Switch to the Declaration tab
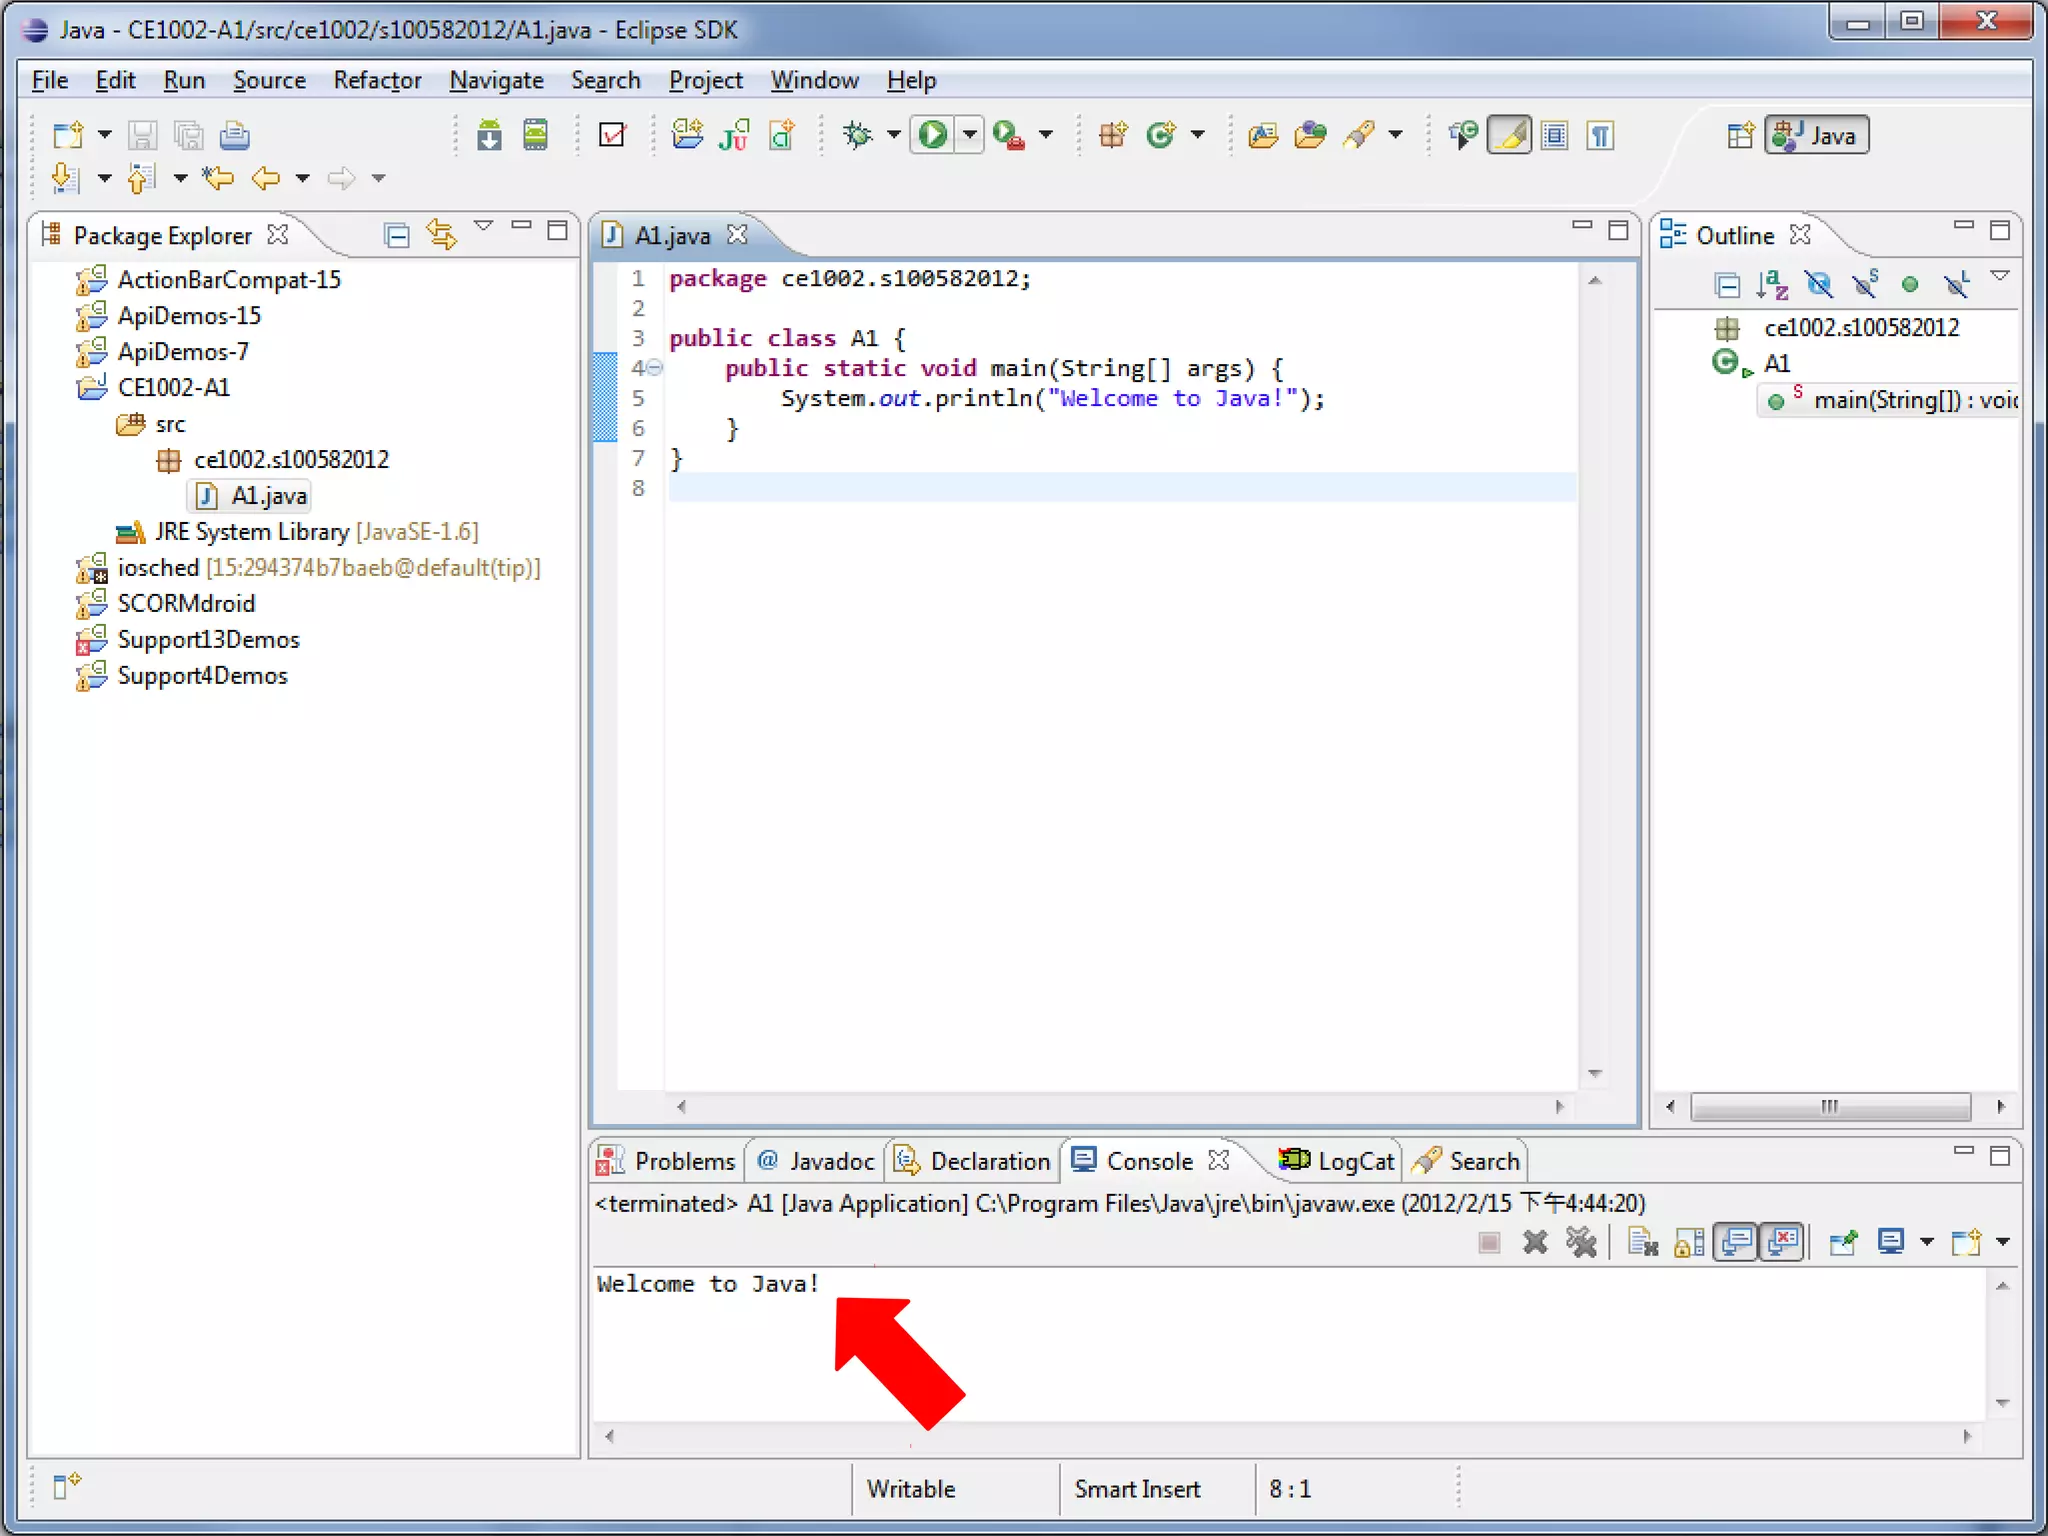Screen dimensions: 2048x1536 tap(972, 1161)
